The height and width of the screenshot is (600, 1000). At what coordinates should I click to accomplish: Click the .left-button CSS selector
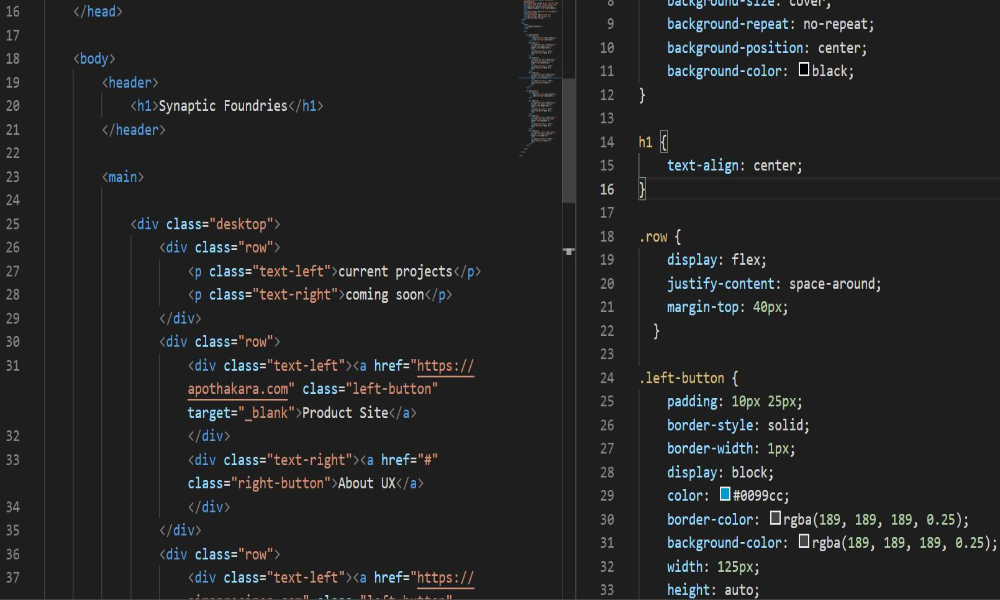[x=684, y=378]
